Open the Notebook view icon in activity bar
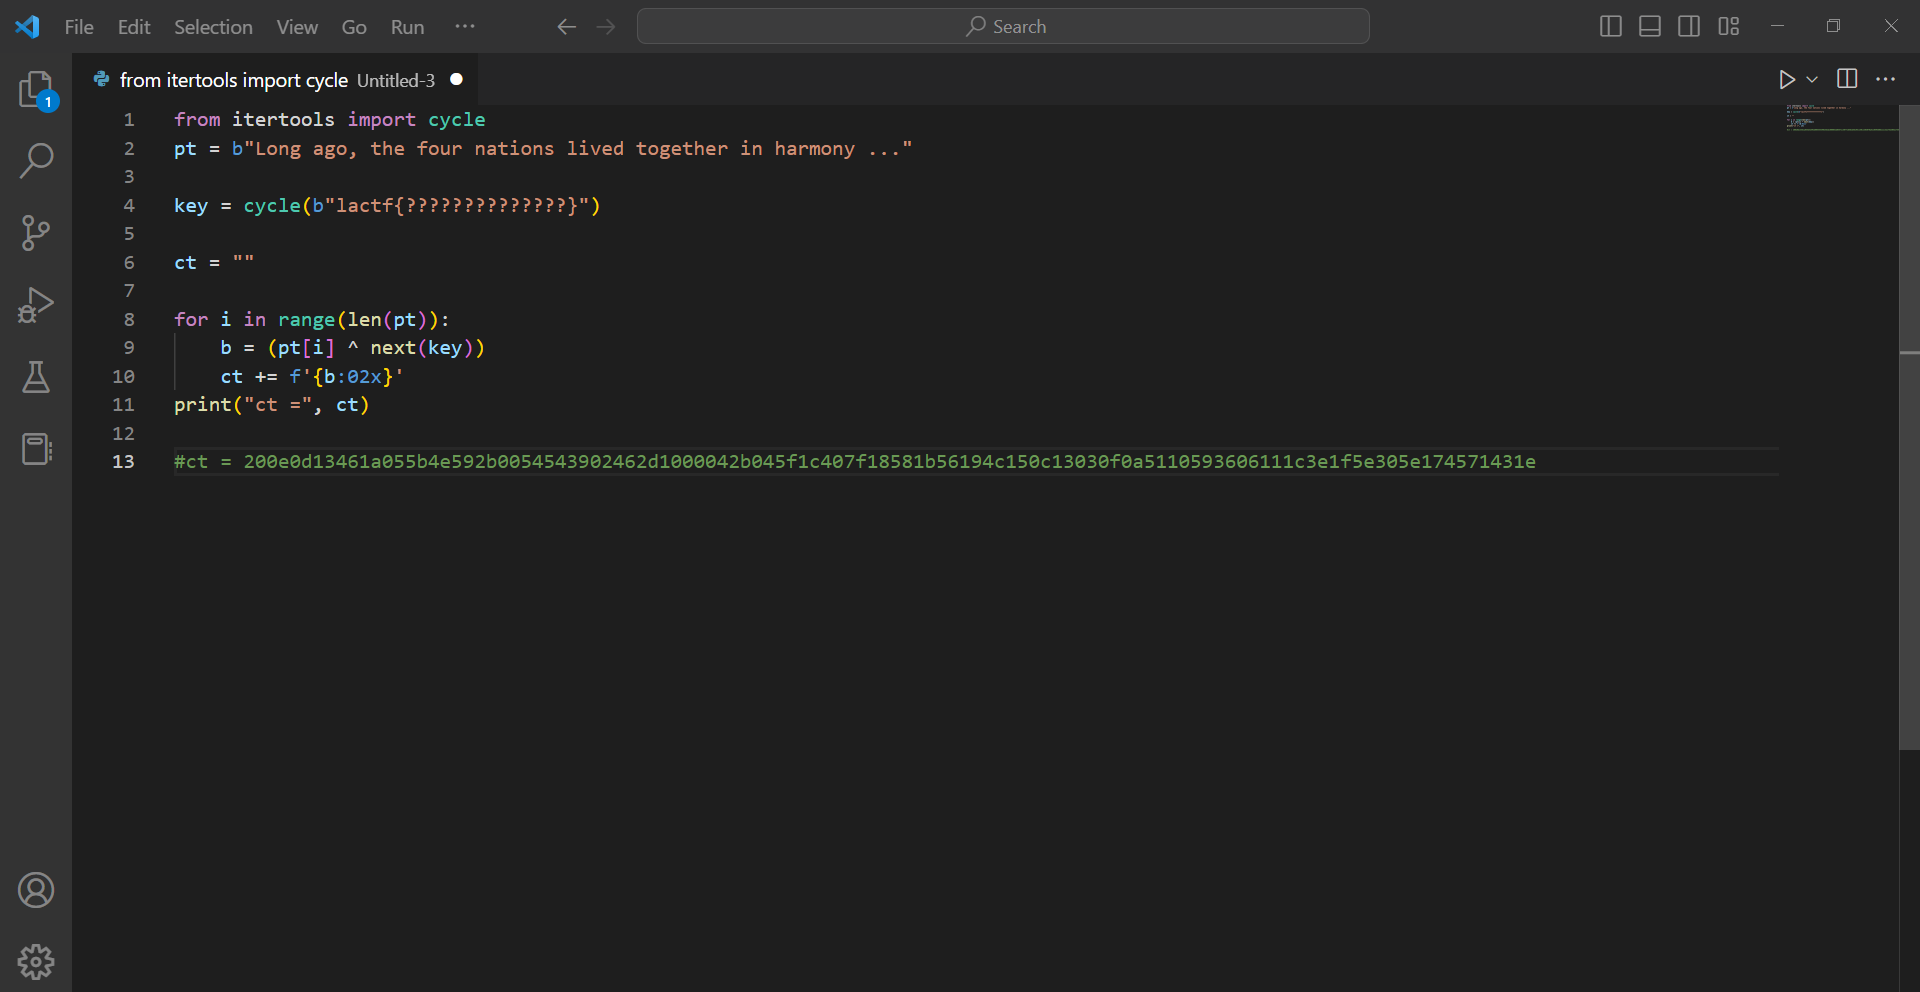 [x=36, y=449]
